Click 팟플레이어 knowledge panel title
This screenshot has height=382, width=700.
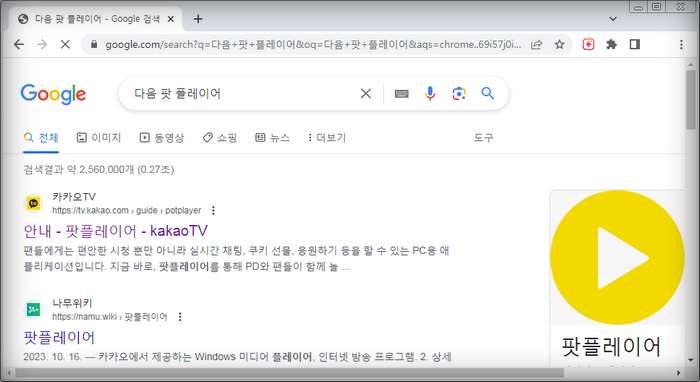[x=611, y=347]
